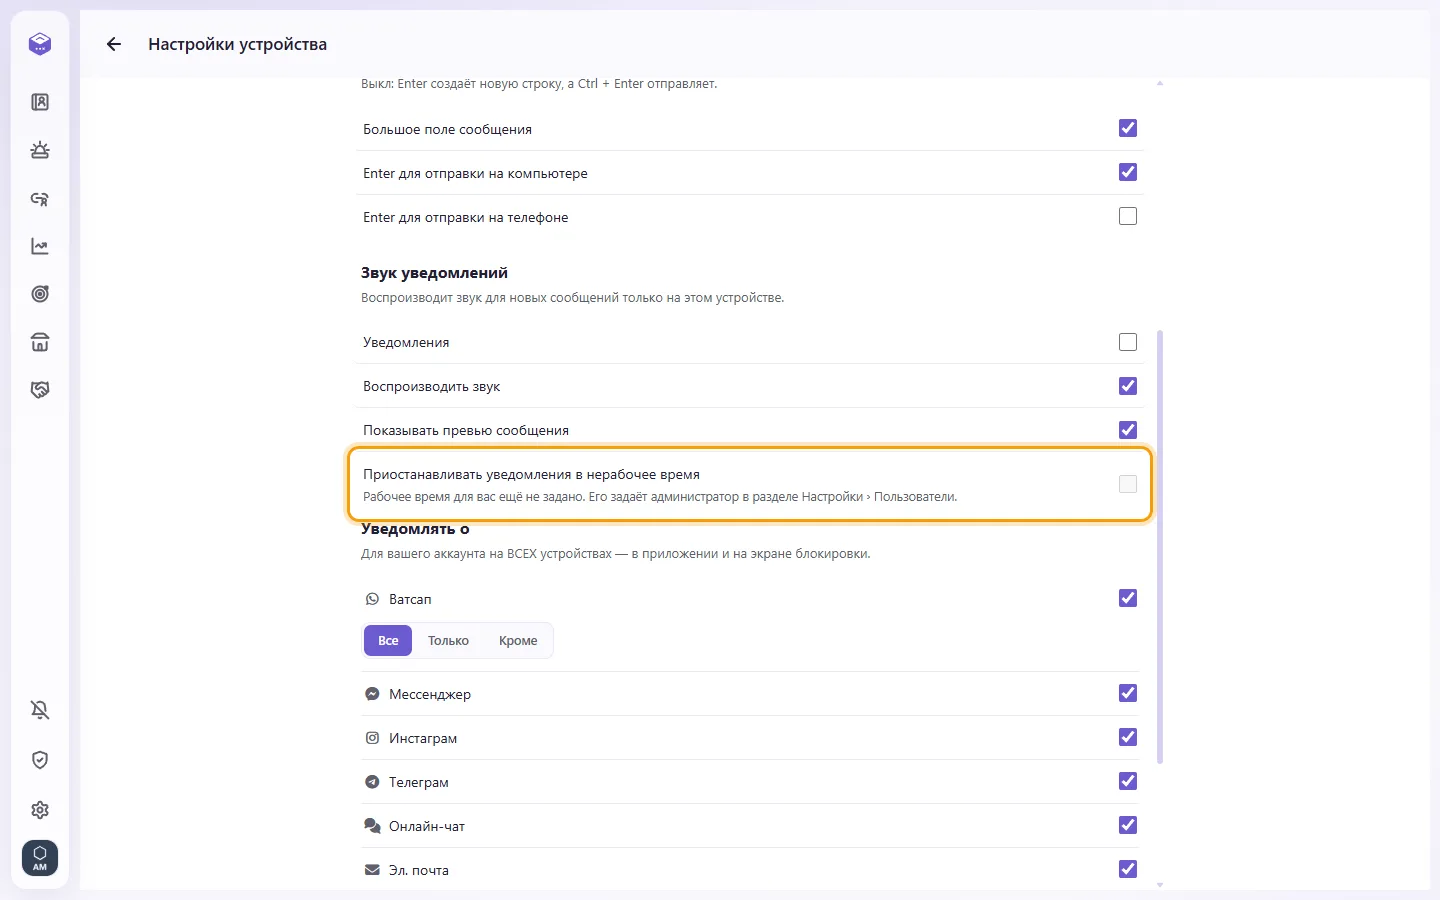Screen dimensions: 1440x900
Task: Uncheck Телеграм notifications checkbox
Action: [1128, 781]
